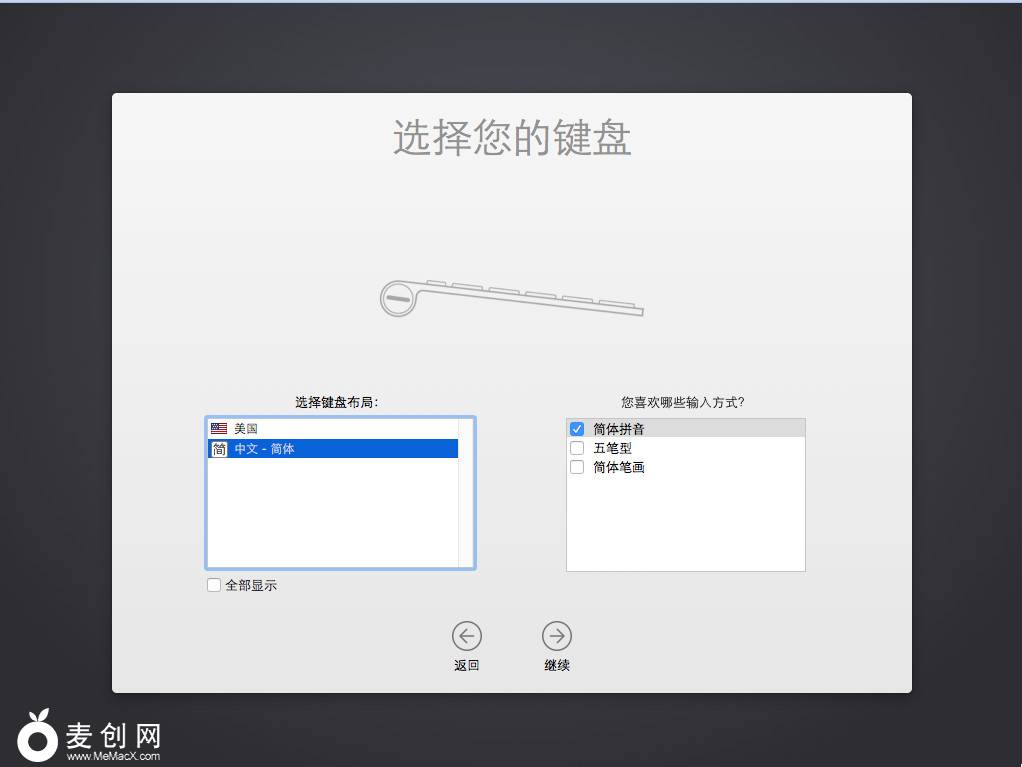
Task: Click the 五笔型 text label
Action: (x=612, y=448)
